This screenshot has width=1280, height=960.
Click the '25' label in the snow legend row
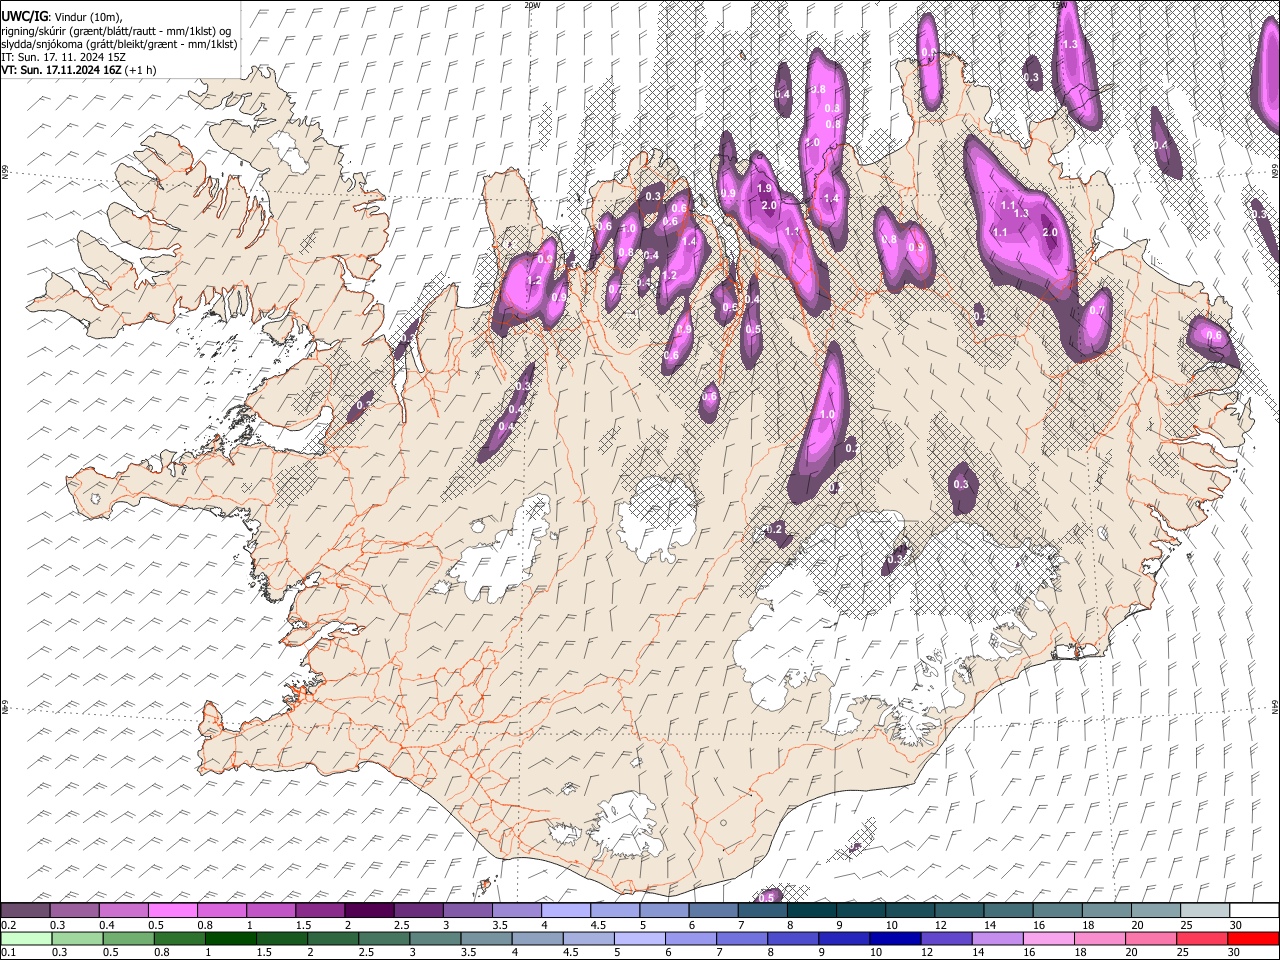click(x=1186, y=924)
